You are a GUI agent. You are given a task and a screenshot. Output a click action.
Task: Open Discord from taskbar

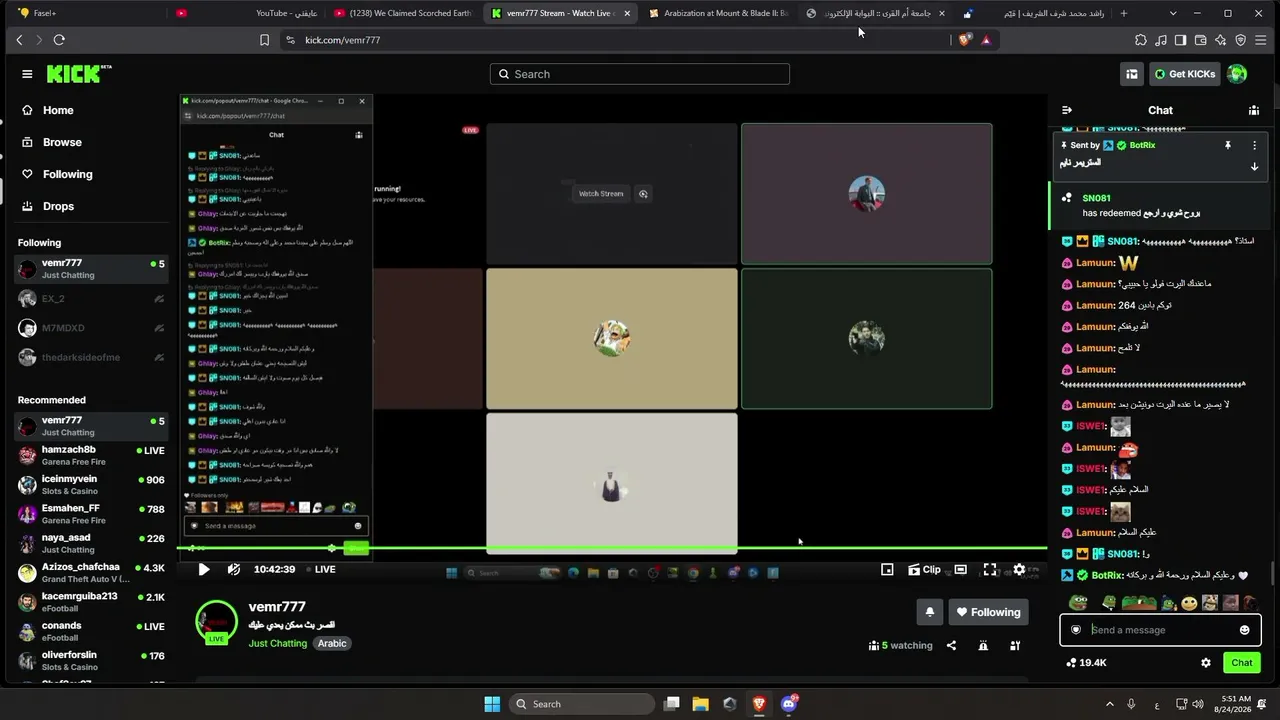pyautogui.click(x=789, y=704)
